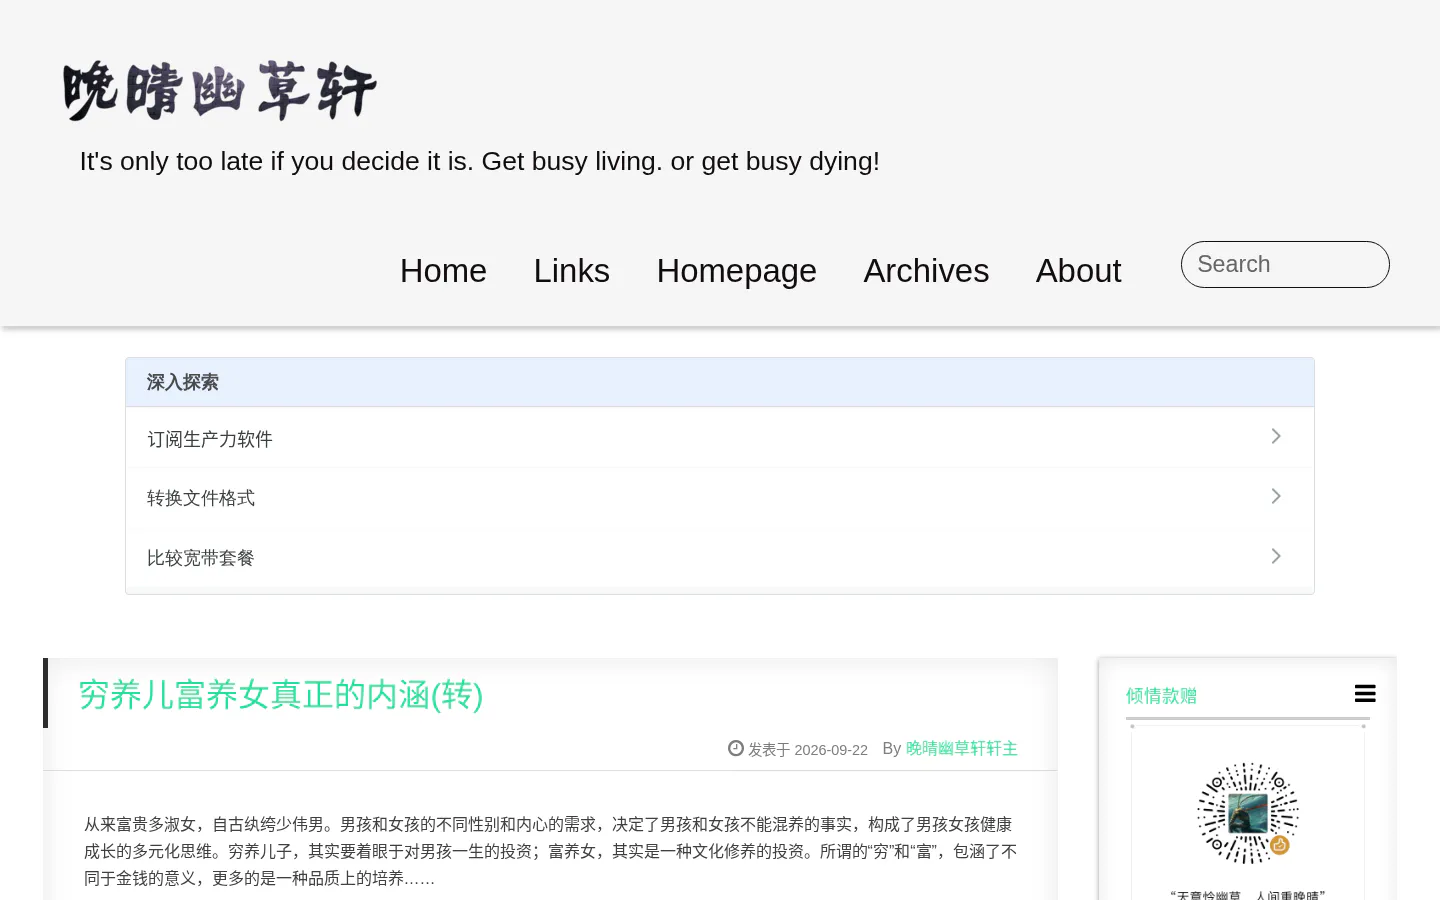
Task: Click the 深入探索 panel header
Action: click(x=720, y=382)
